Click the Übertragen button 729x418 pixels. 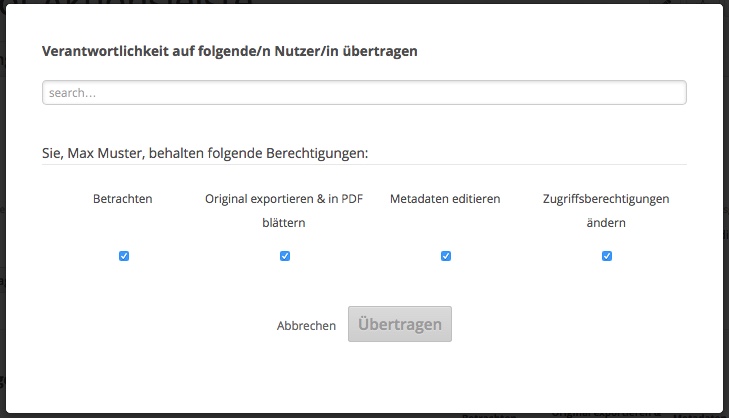point(400,324)
